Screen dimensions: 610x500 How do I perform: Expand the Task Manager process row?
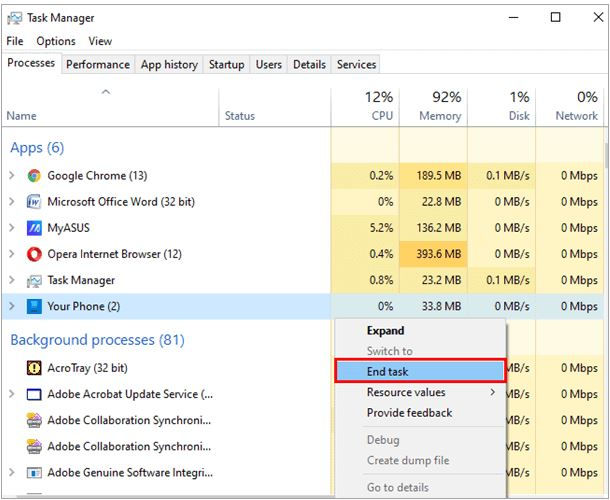tap(12, 280)
